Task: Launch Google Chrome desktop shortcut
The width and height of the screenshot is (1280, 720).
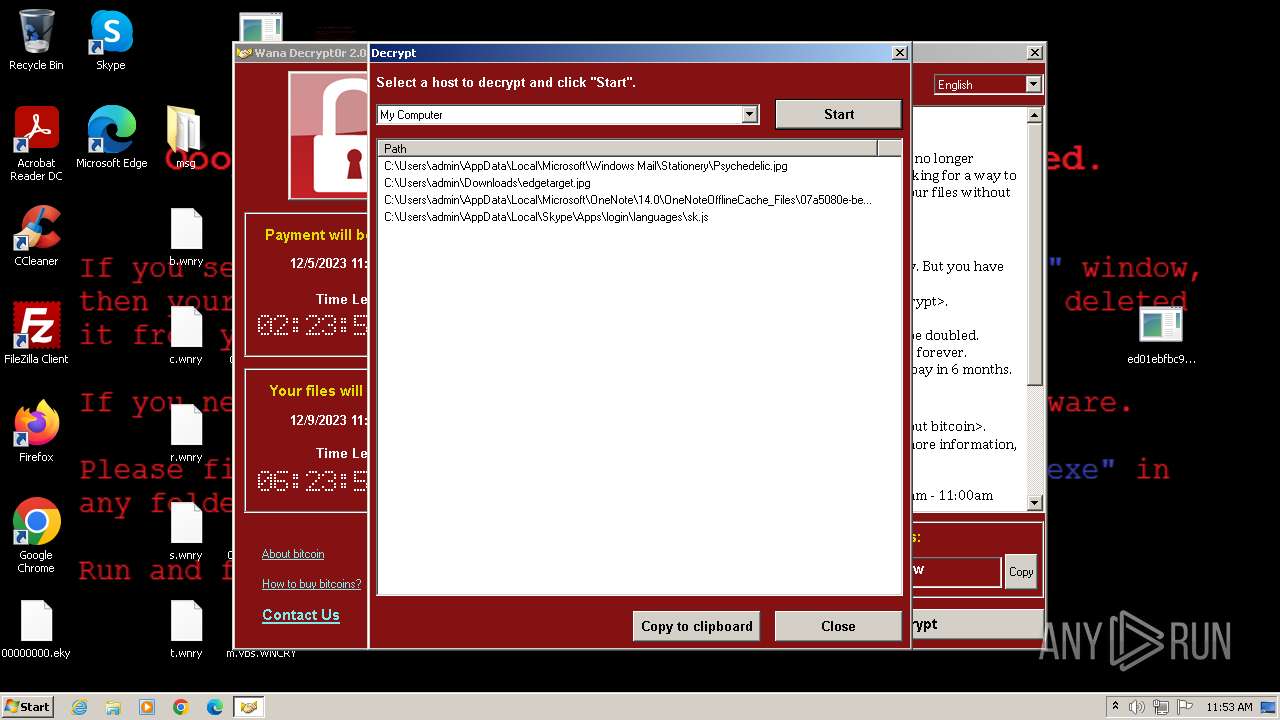Action: [36, 536]
